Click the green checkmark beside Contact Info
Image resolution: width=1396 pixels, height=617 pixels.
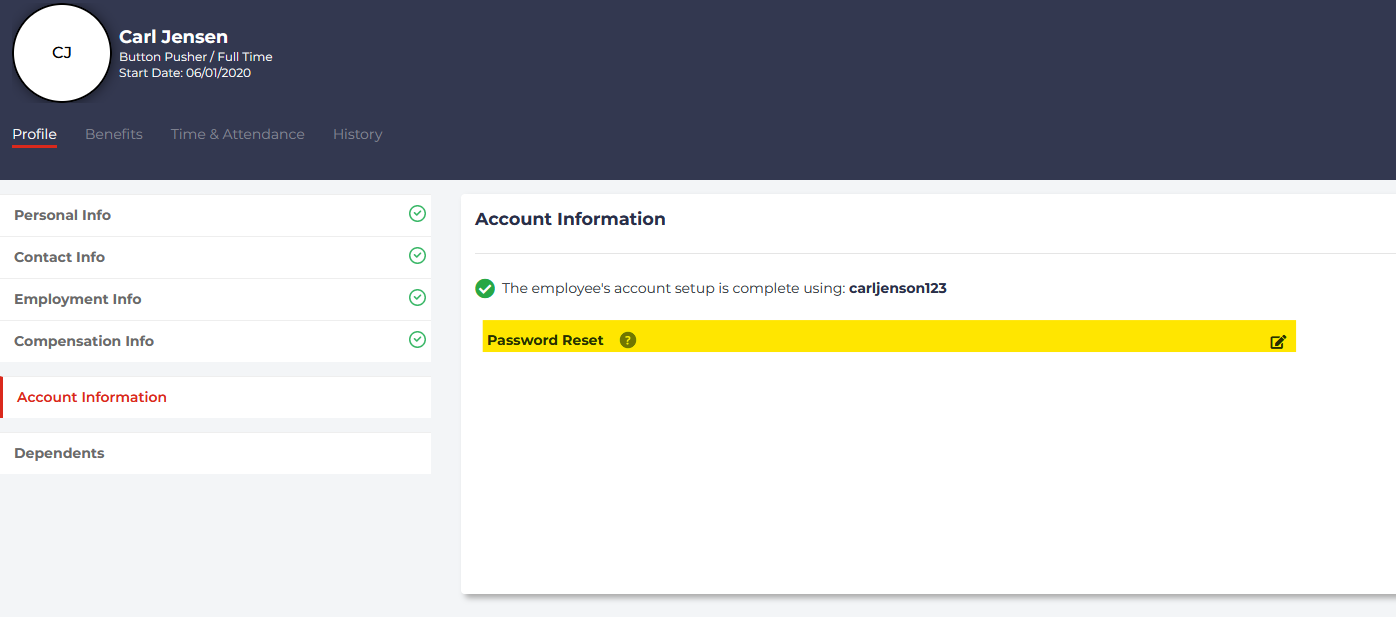[417, 255]
